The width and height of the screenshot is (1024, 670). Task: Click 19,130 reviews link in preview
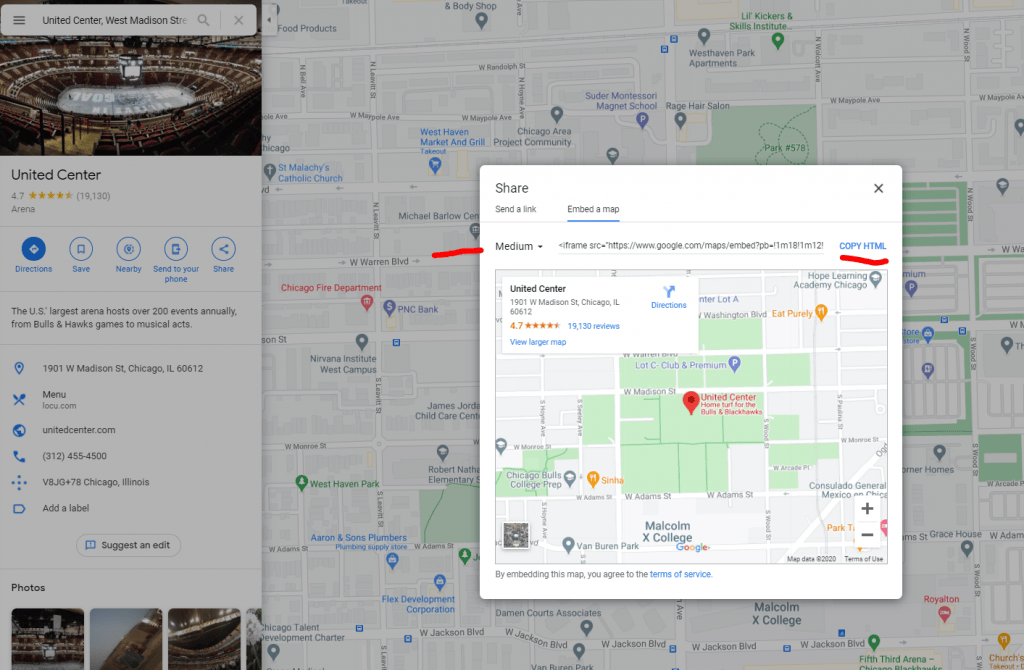point(593,326)
